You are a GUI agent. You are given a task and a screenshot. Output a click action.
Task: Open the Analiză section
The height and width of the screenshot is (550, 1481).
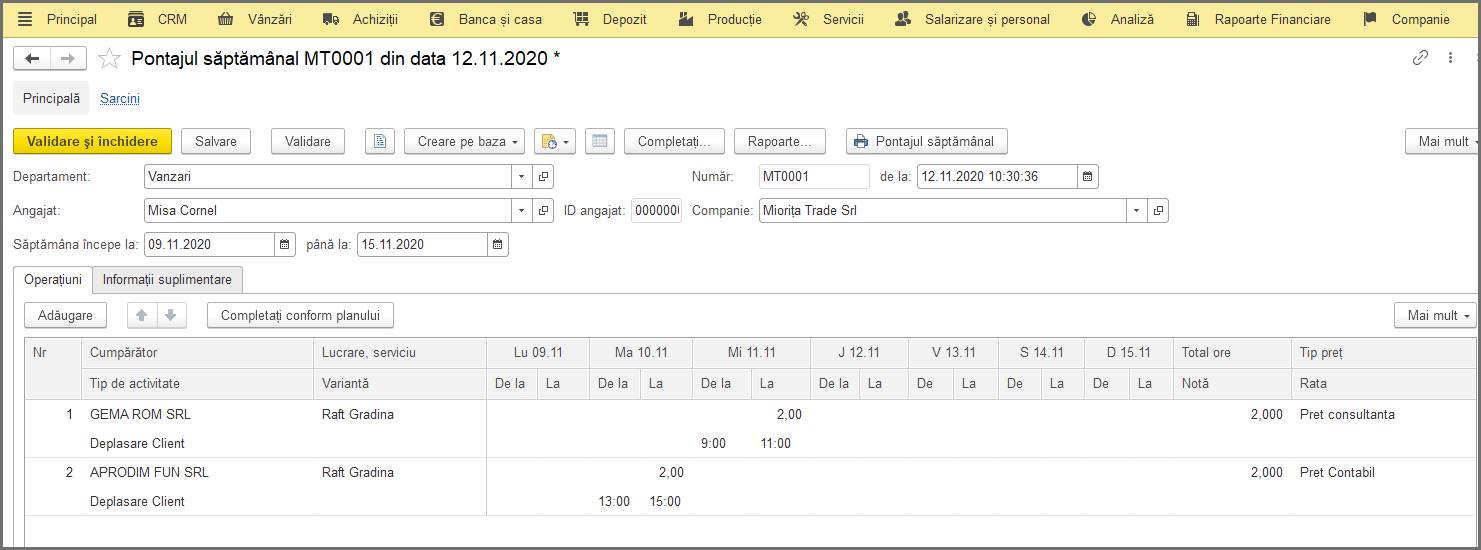[x=1118, y=19]
